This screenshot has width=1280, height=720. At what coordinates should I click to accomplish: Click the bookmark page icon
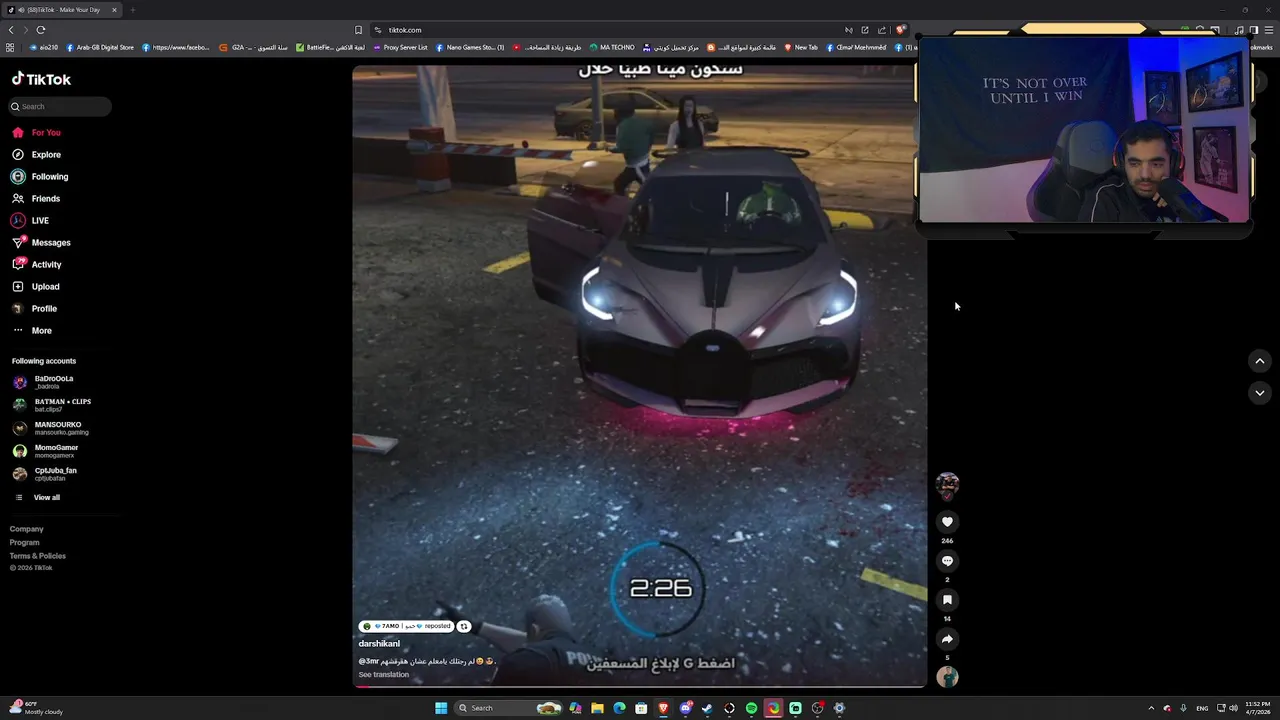[x=358, y=30]
